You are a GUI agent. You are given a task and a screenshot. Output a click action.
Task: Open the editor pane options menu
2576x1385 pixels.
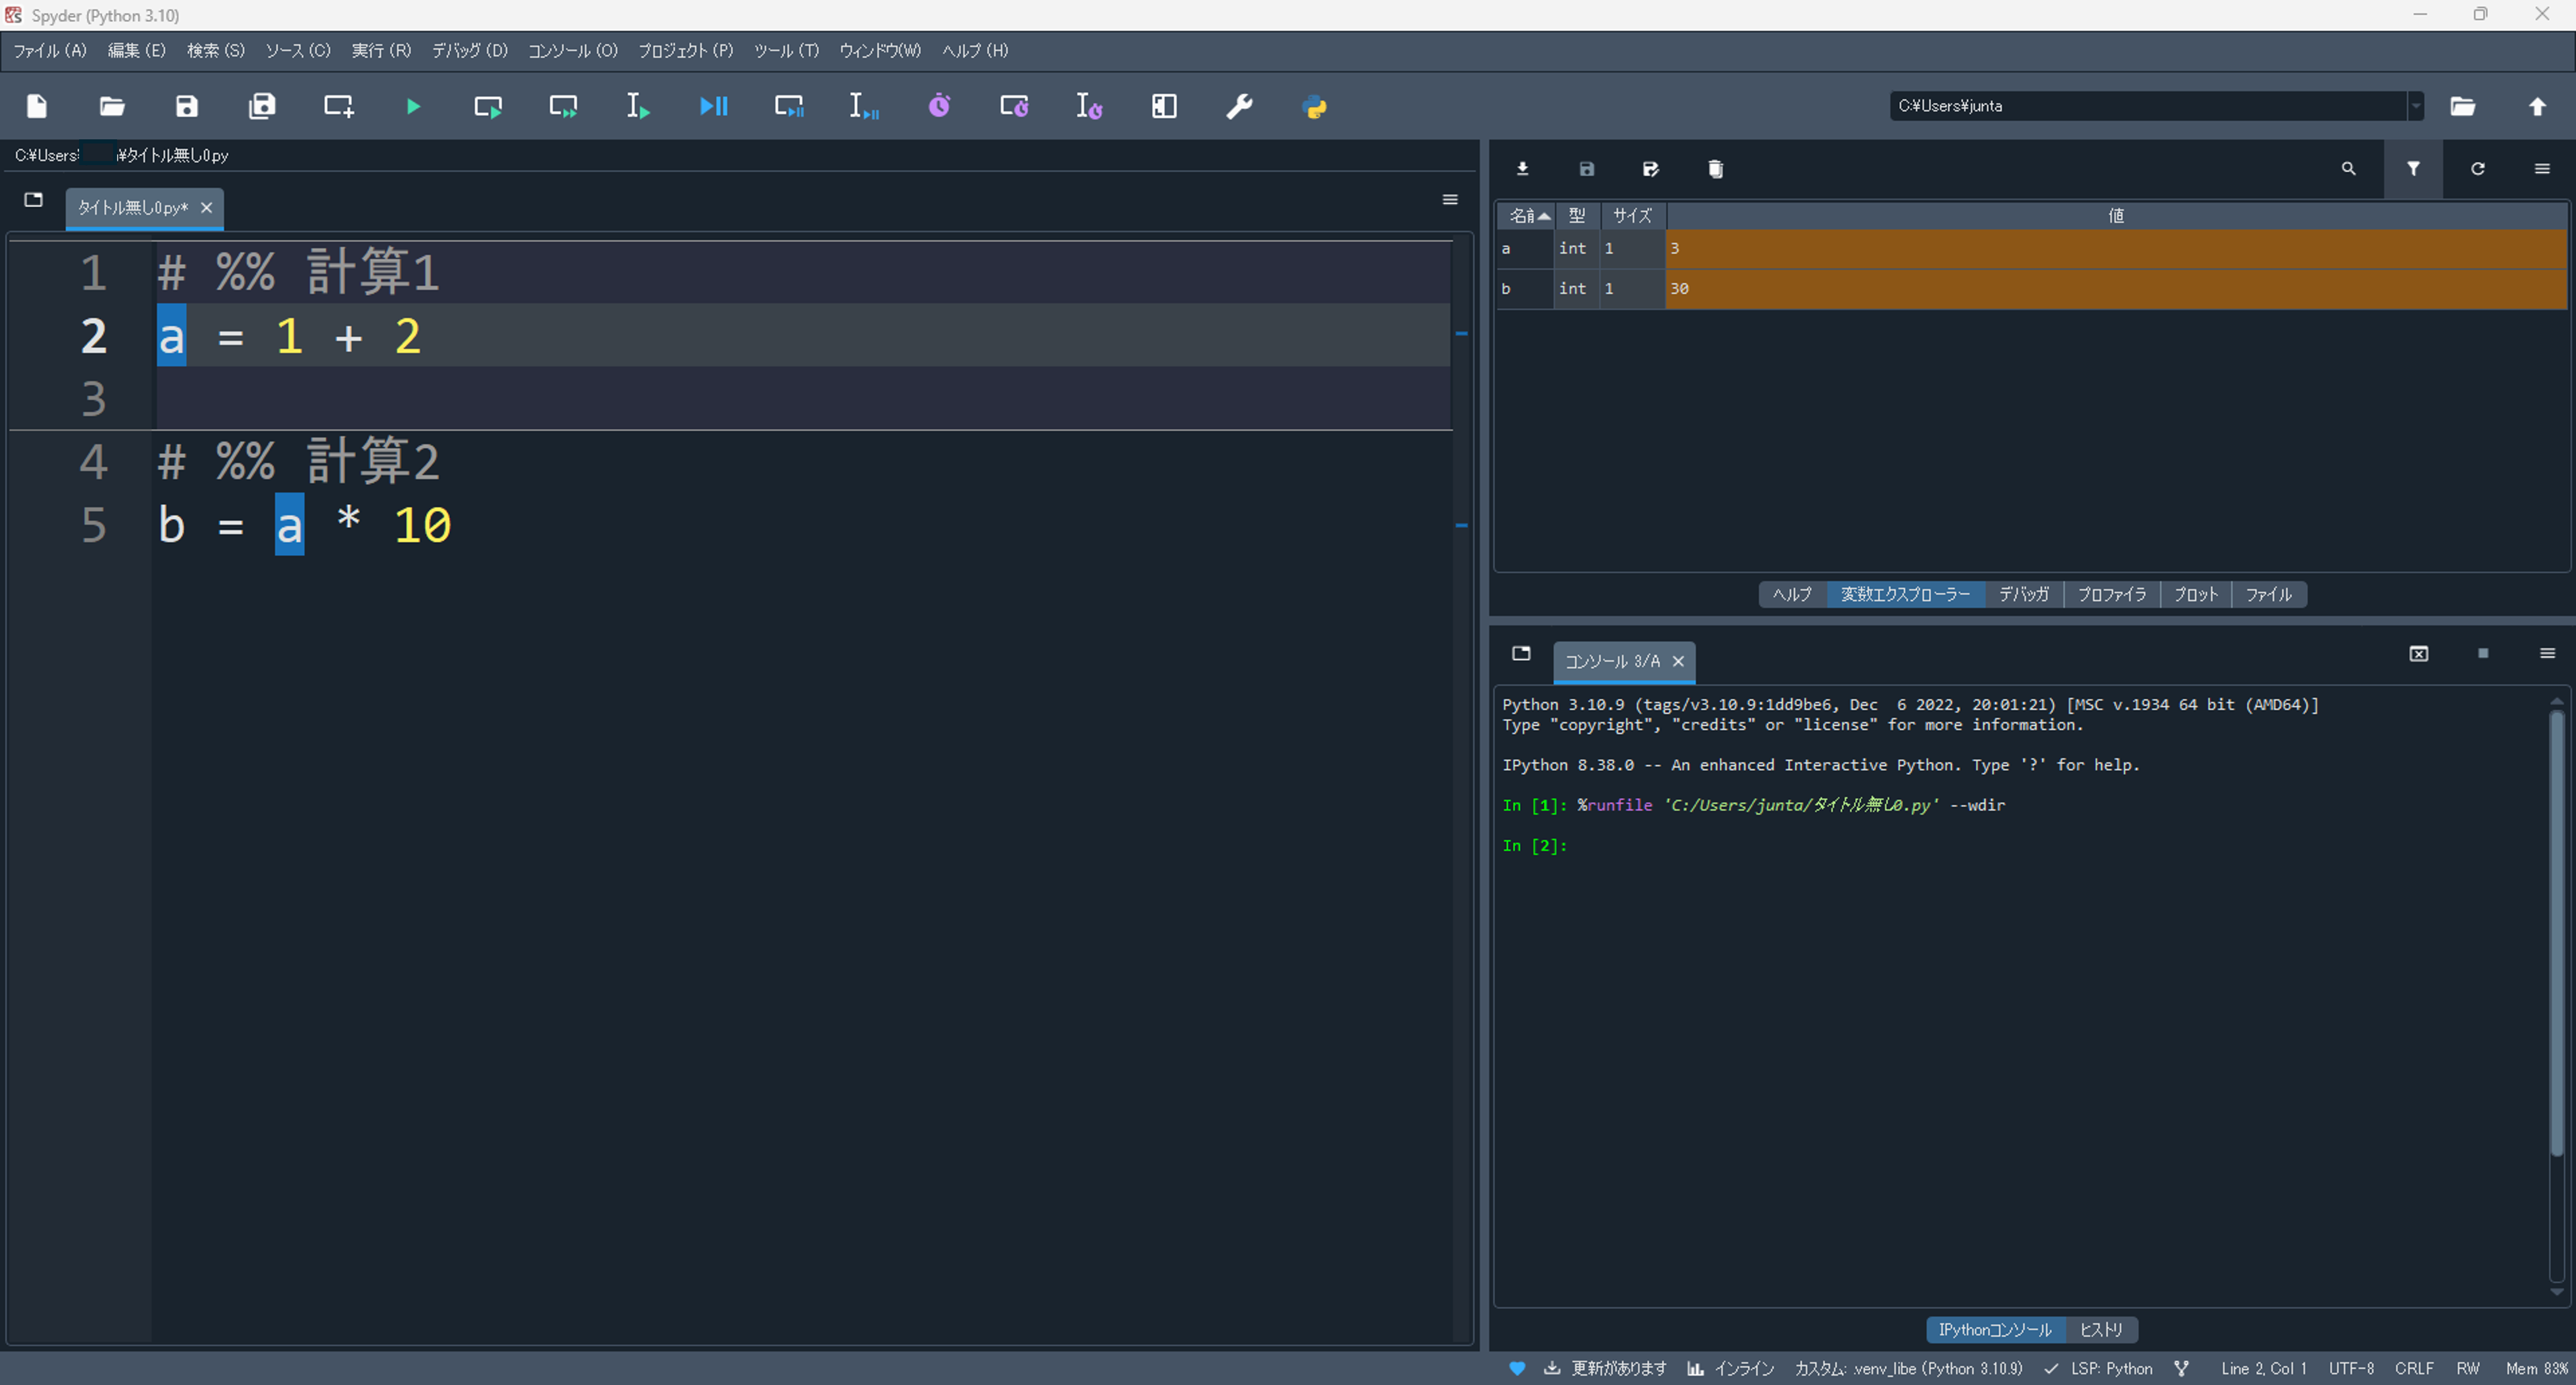(1450, 200)
